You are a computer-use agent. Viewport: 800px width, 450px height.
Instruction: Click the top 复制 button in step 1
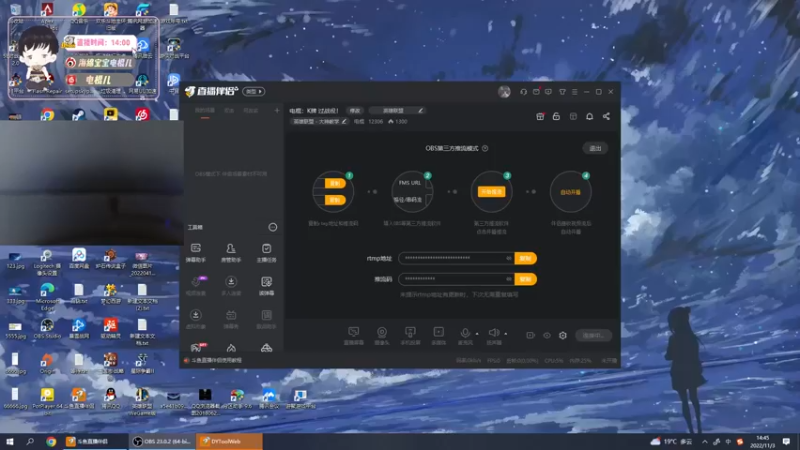(x=335, y=183)
